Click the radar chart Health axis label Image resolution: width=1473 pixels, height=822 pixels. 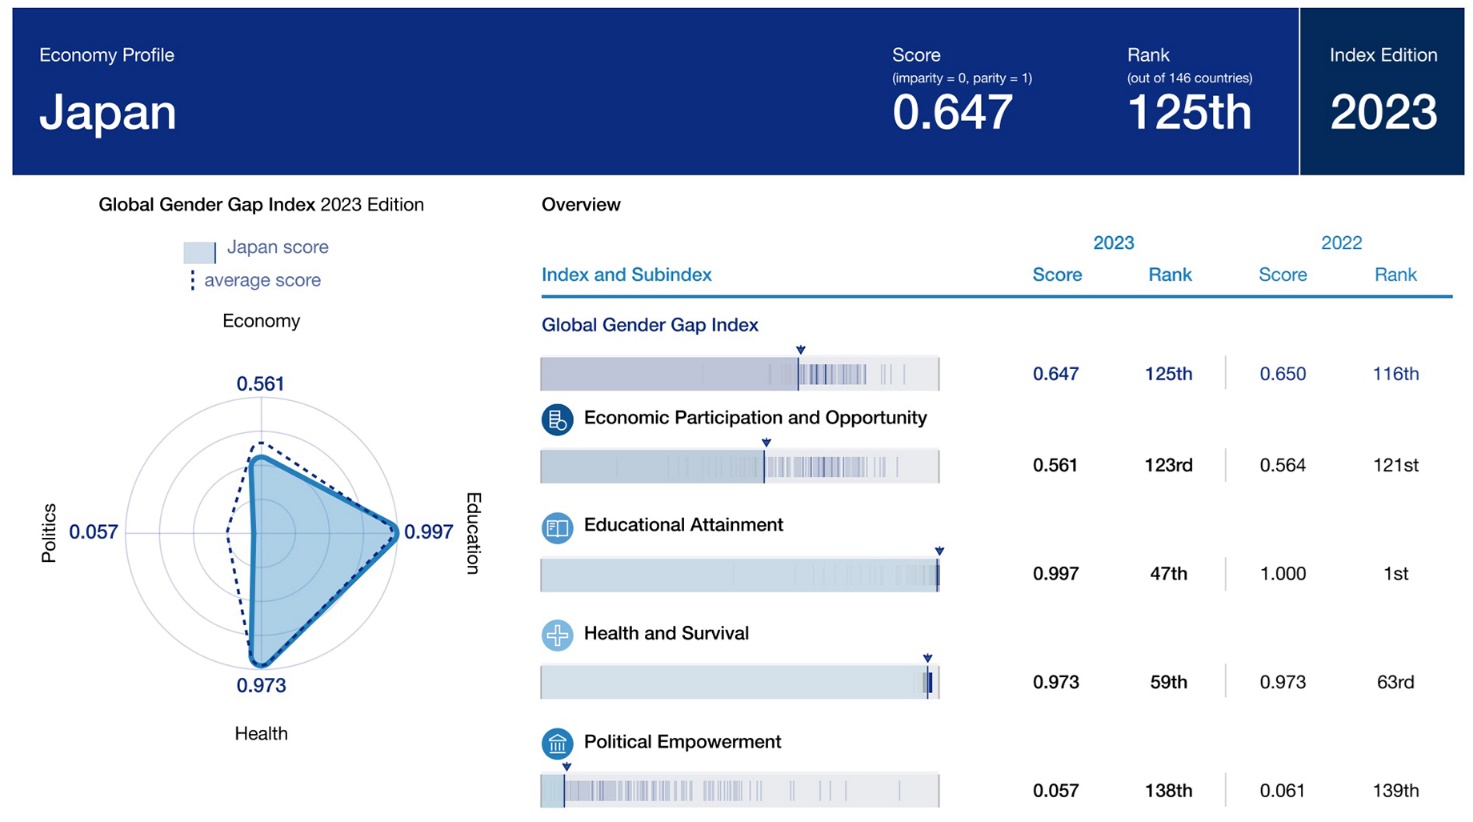(261, 734)
